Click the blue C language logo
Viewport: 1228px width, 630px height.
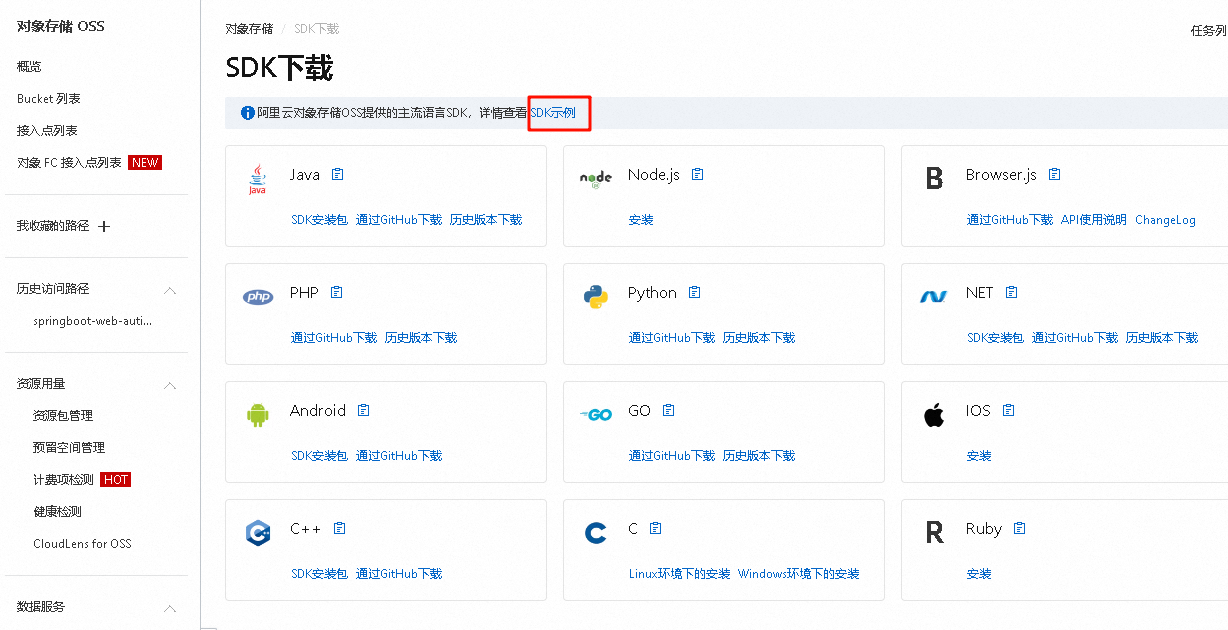point(596,533)
